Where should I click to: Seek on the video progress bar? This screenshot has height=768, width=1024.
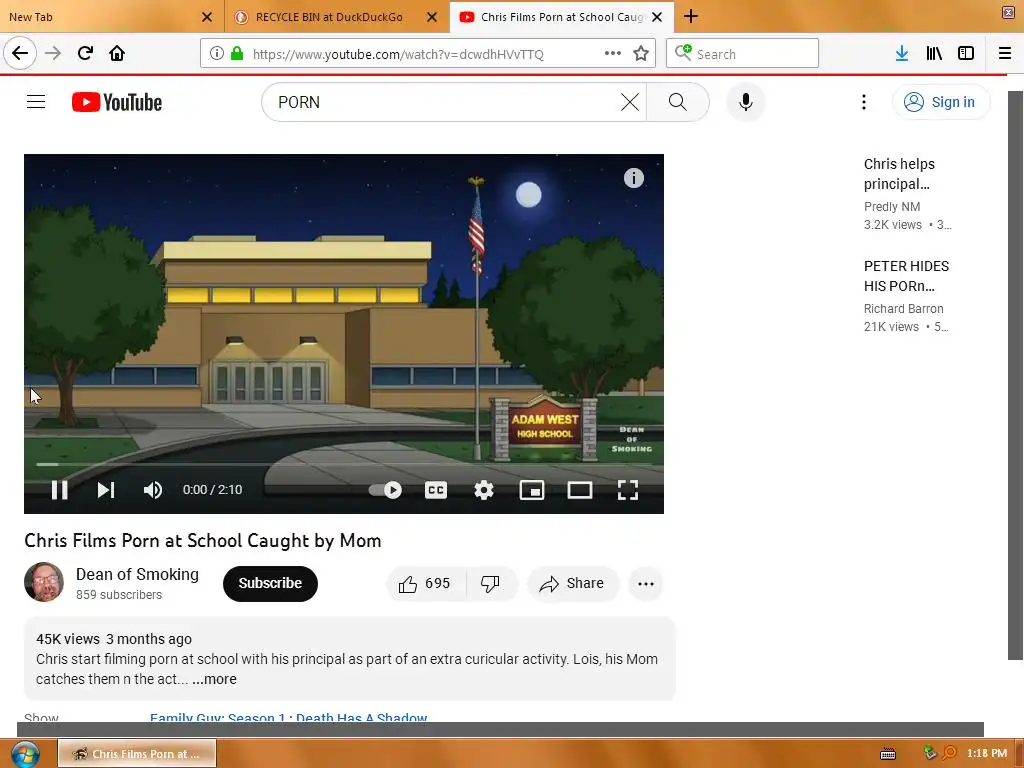coord(344,464)
